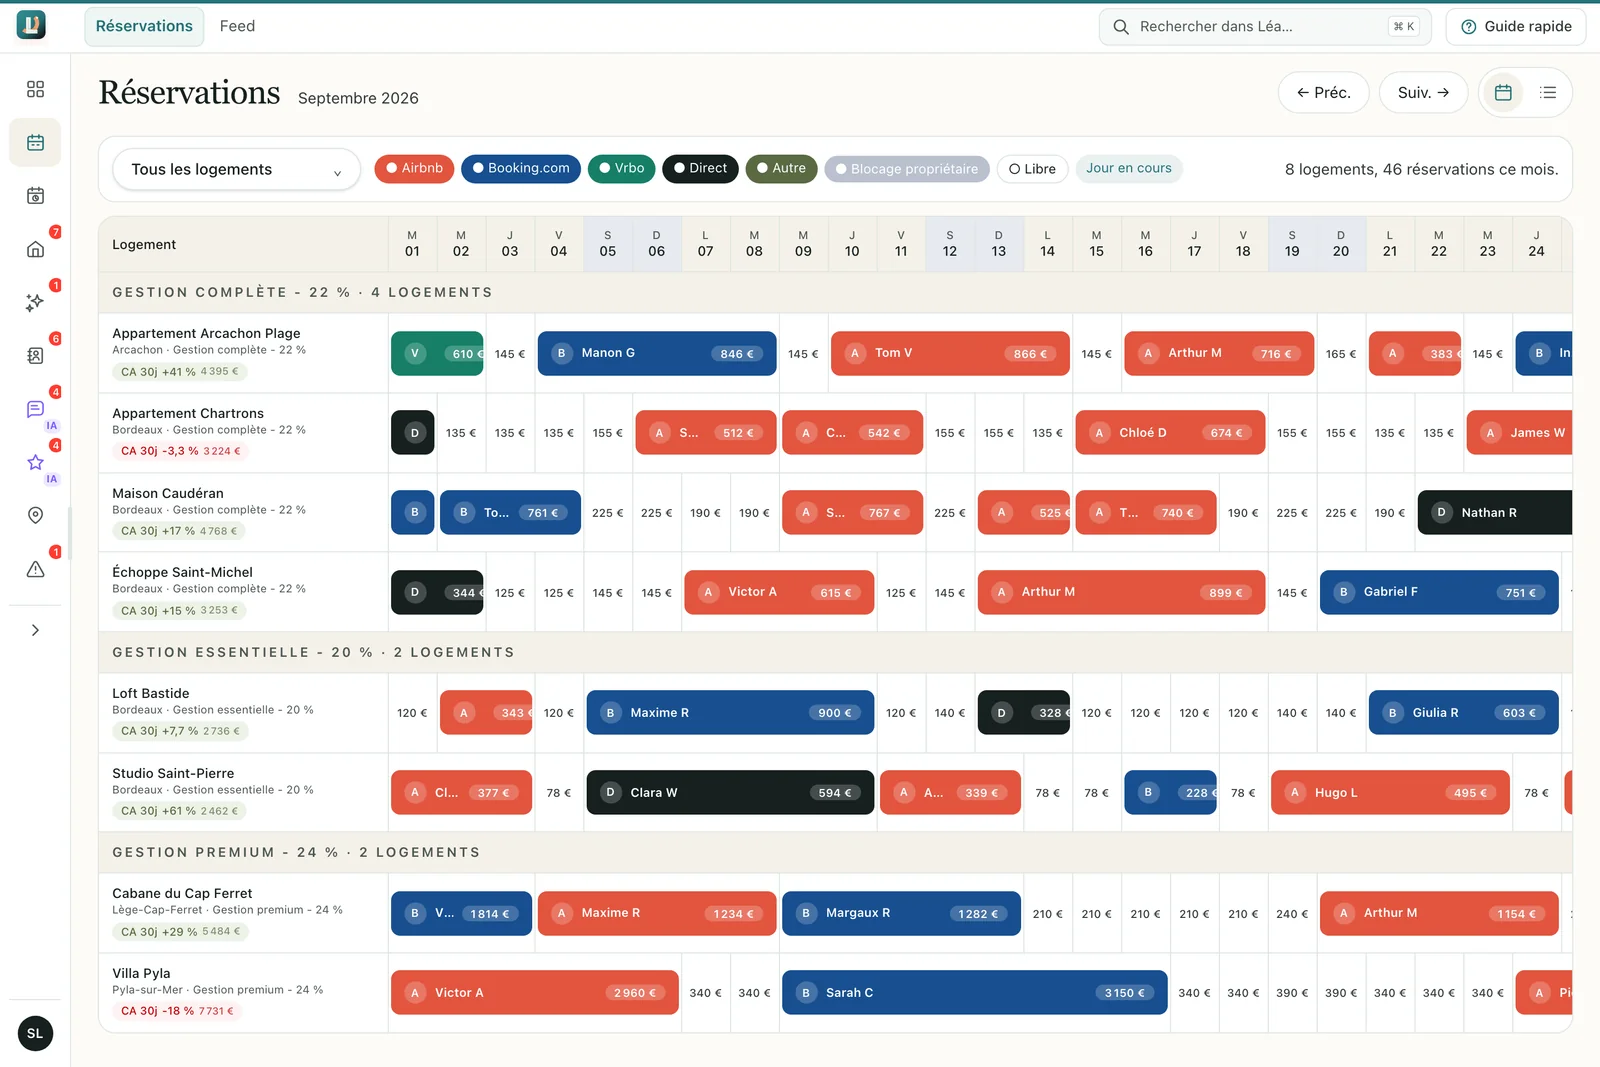The image size is (1600, 1067).
Task: Select the day column S 05 header
Action: click(x=608, y=244)
